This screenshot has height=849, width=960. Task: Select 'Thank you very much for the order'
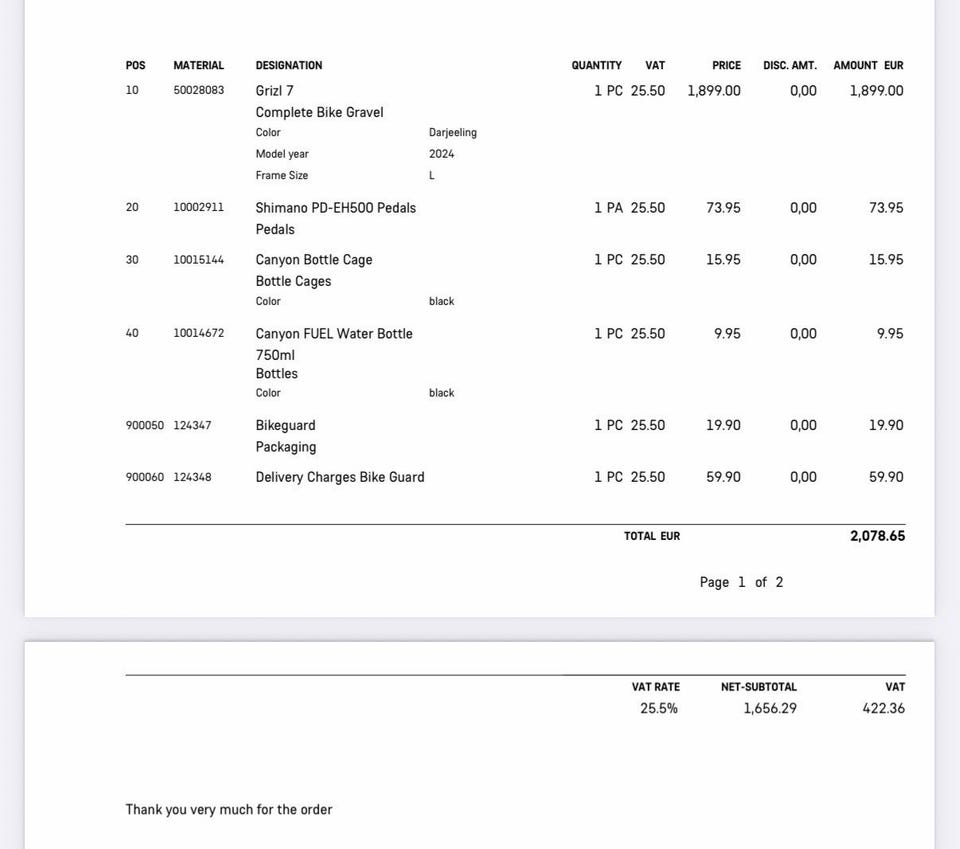click(x=229, y=809)
